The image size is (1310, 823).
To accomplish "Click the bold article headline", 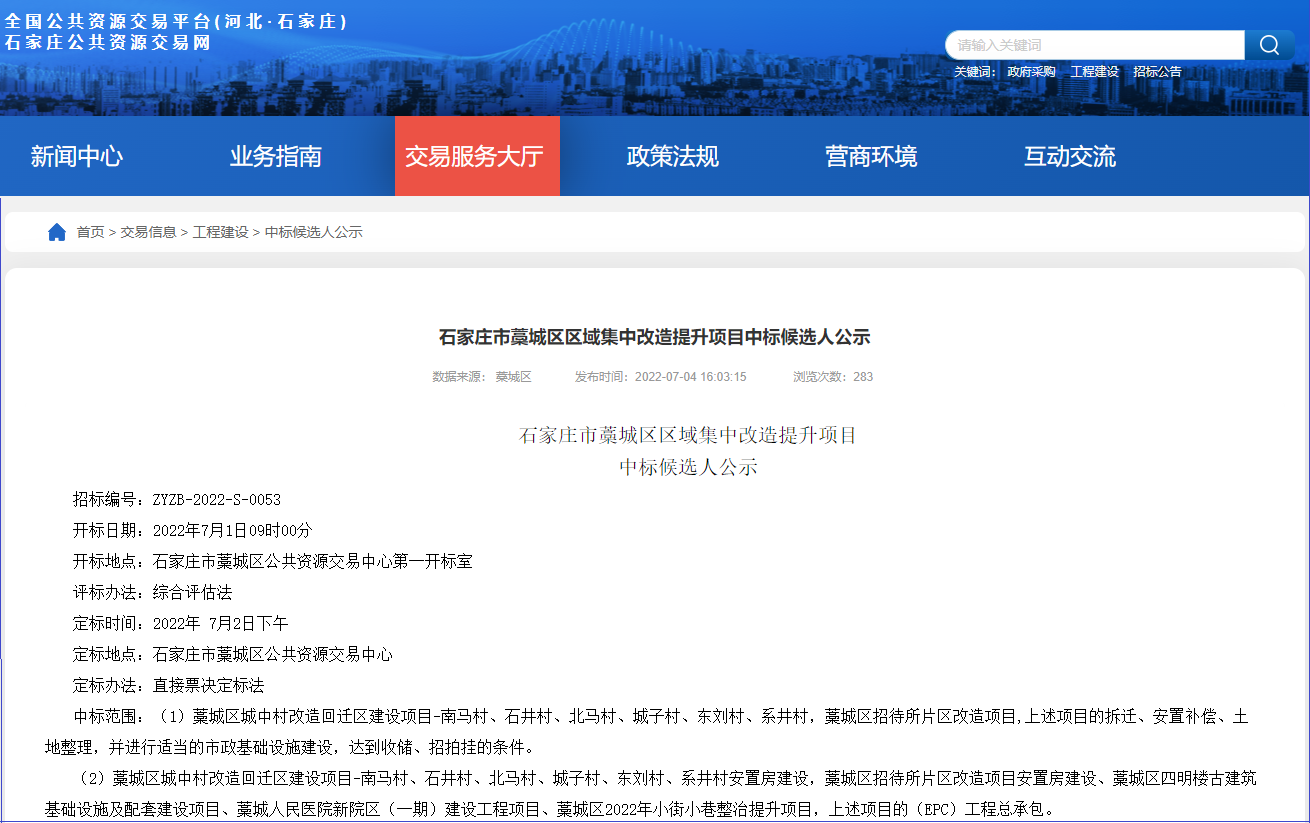I will click(655, 338).
